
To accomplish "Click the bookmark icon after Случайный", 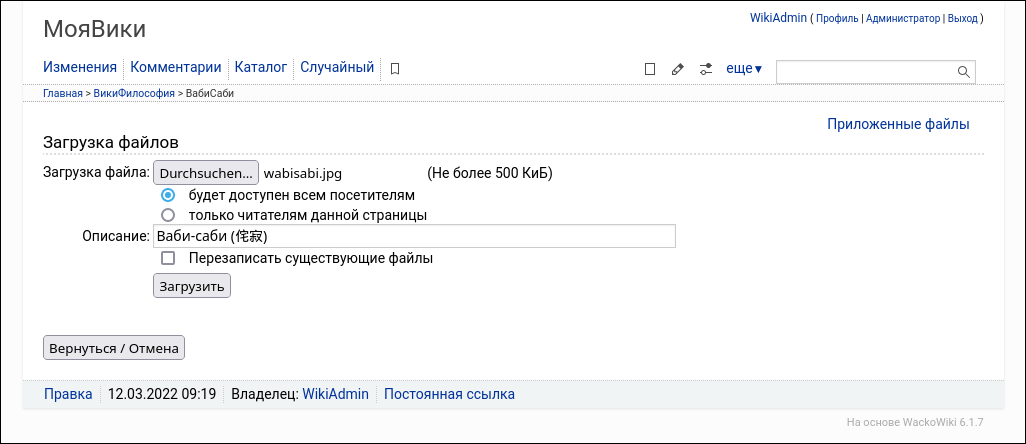I will coord(395,69).
